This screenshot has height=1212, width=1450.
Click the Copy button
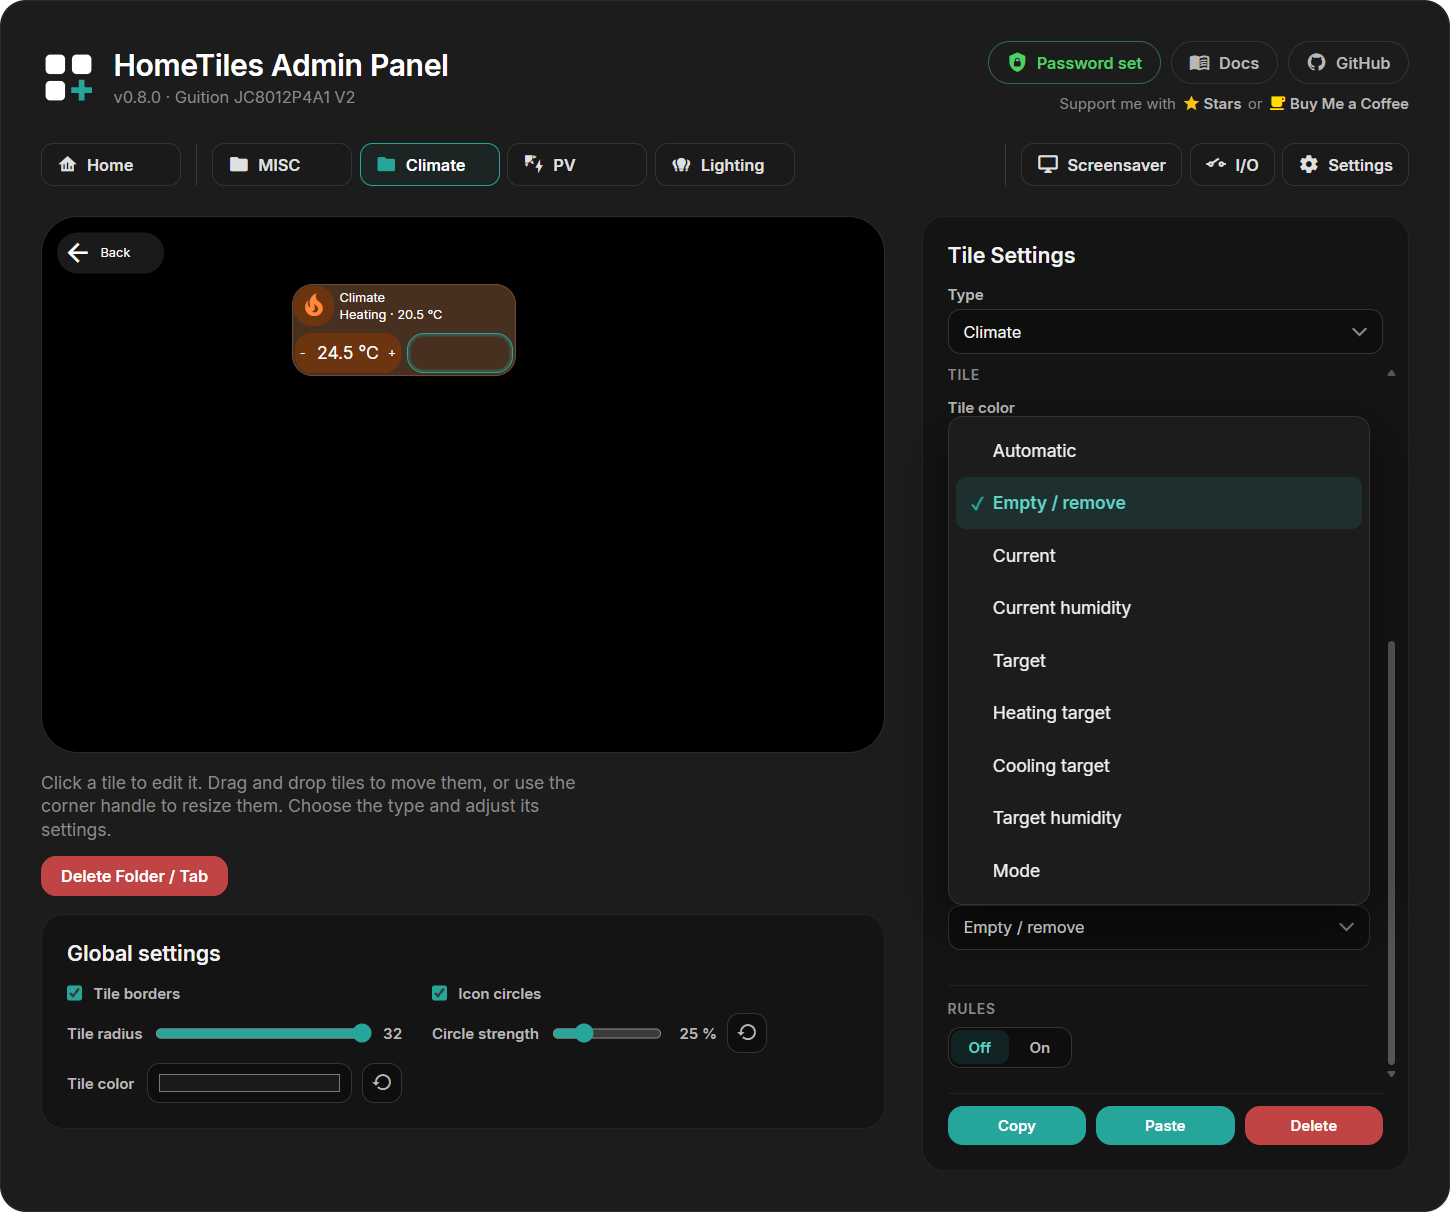pos(1017,1126)
